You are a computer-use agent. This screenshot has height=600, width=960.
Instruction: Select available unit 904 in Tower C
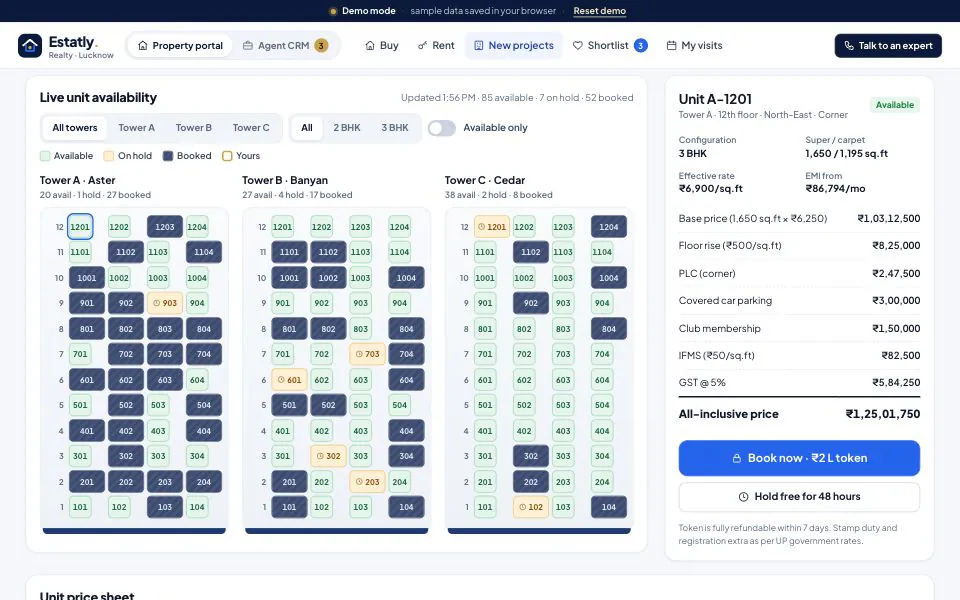click(602, 303)
